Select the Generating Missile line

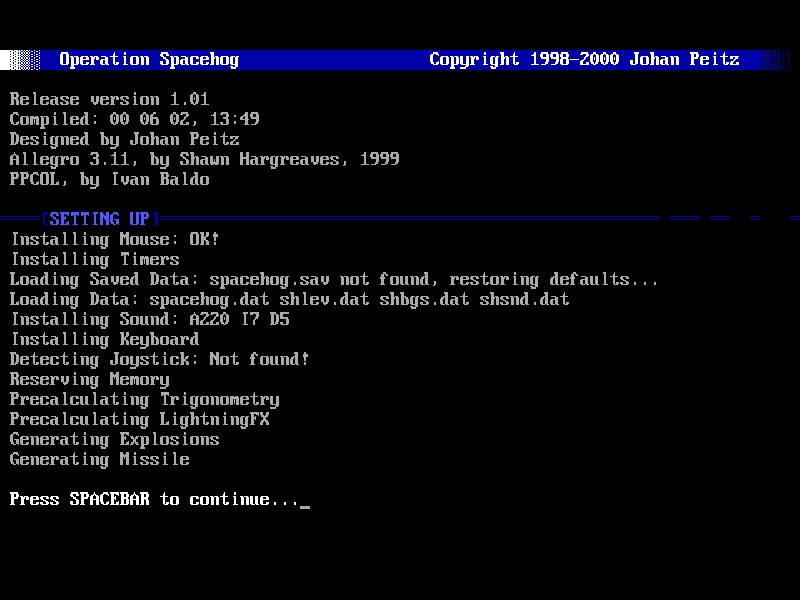(x=99, y=460)
